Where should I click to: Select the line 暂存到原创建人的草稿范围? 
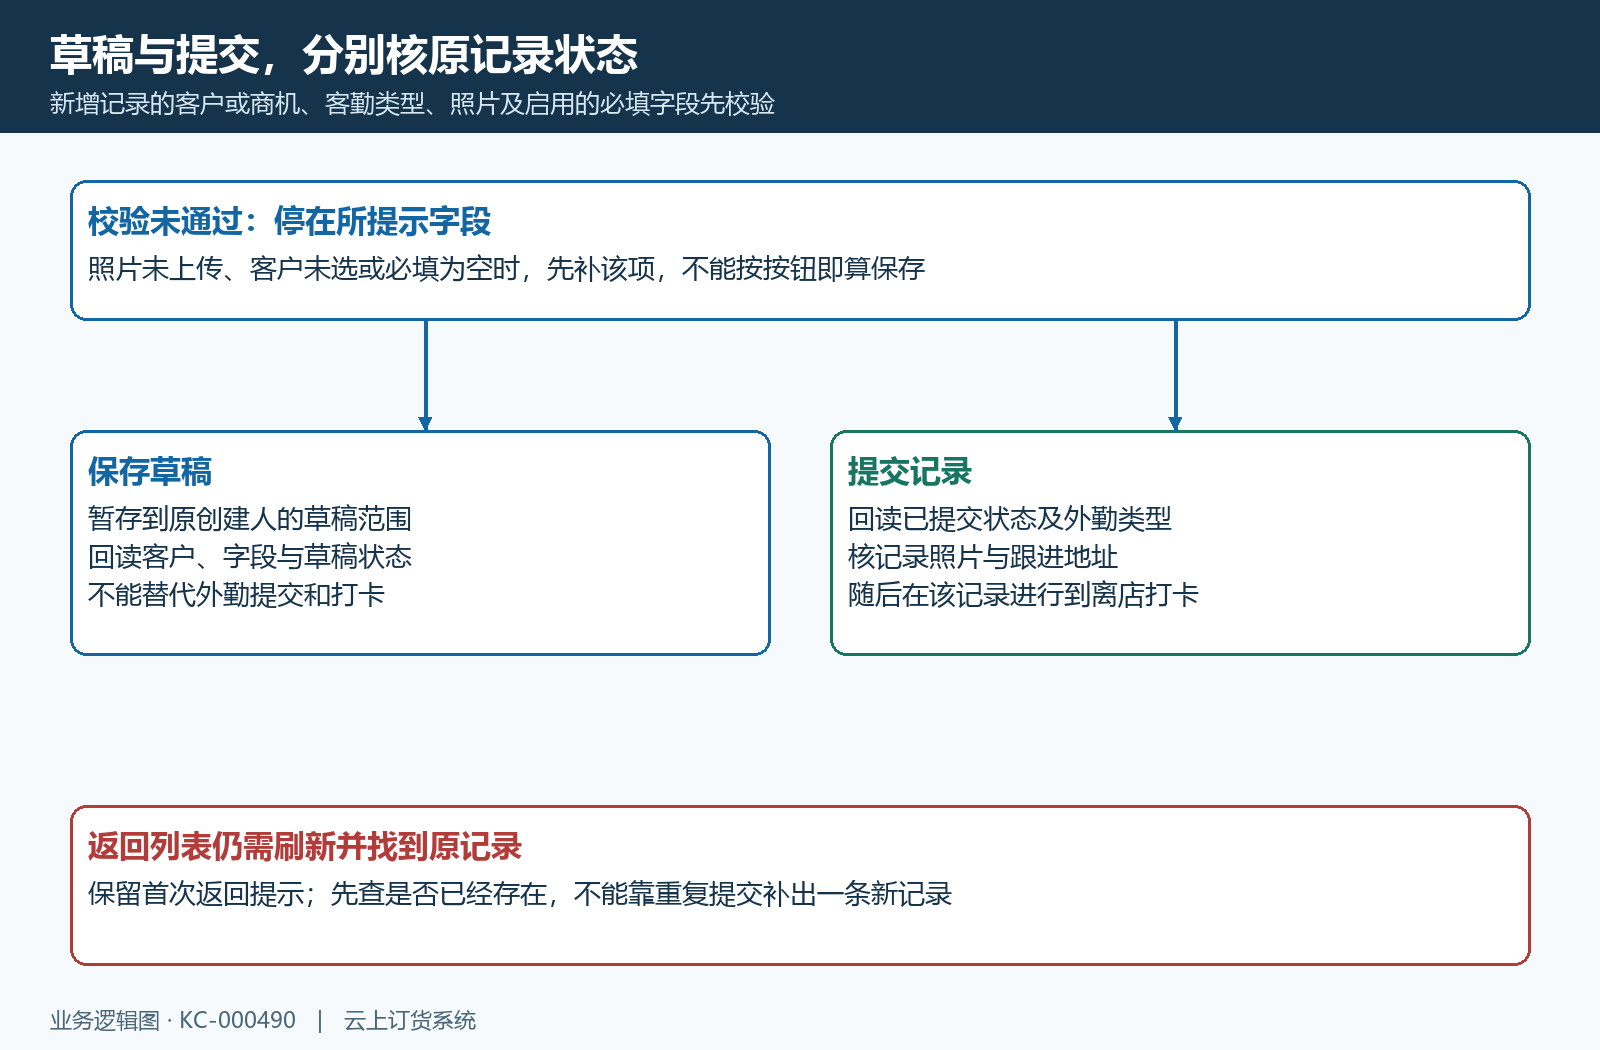(x=250, y=519)
